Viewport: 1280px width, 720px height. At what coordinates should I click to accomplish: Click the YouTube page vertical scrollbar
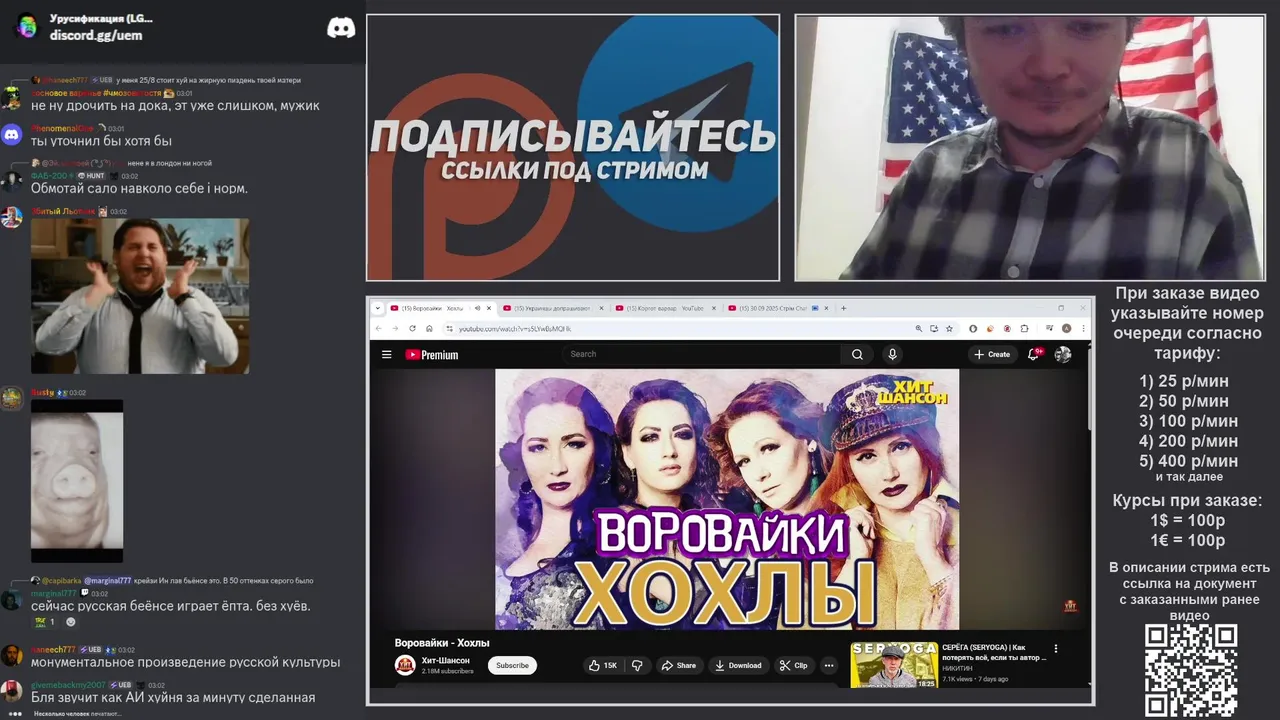pyautogui.click(x=1089, y=390)
